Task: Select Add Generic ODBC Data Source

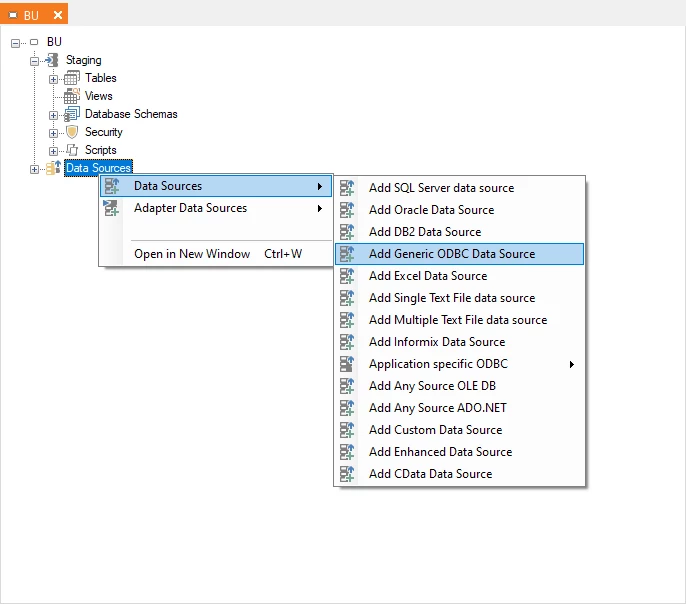Action: point(459,254)
